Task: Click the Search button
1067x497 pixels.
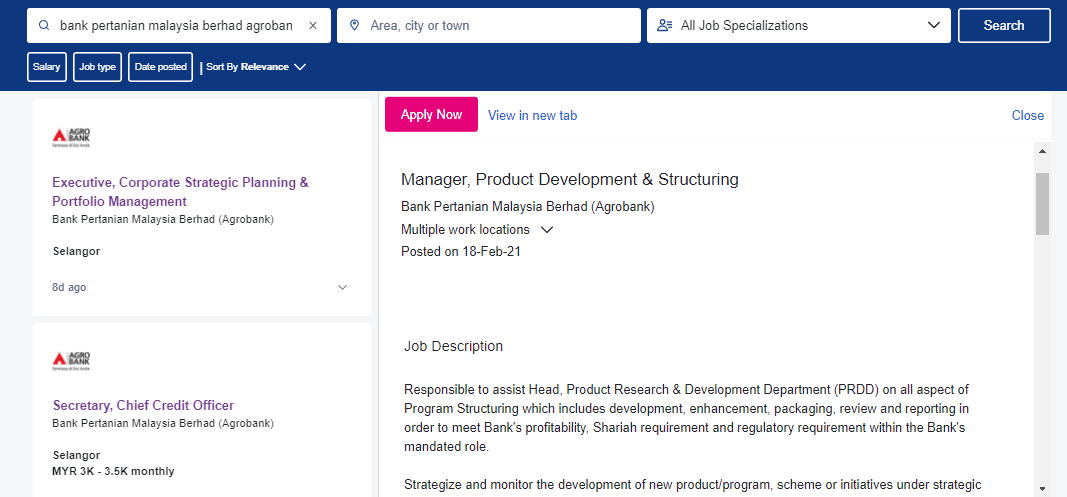Action: 1004,25
